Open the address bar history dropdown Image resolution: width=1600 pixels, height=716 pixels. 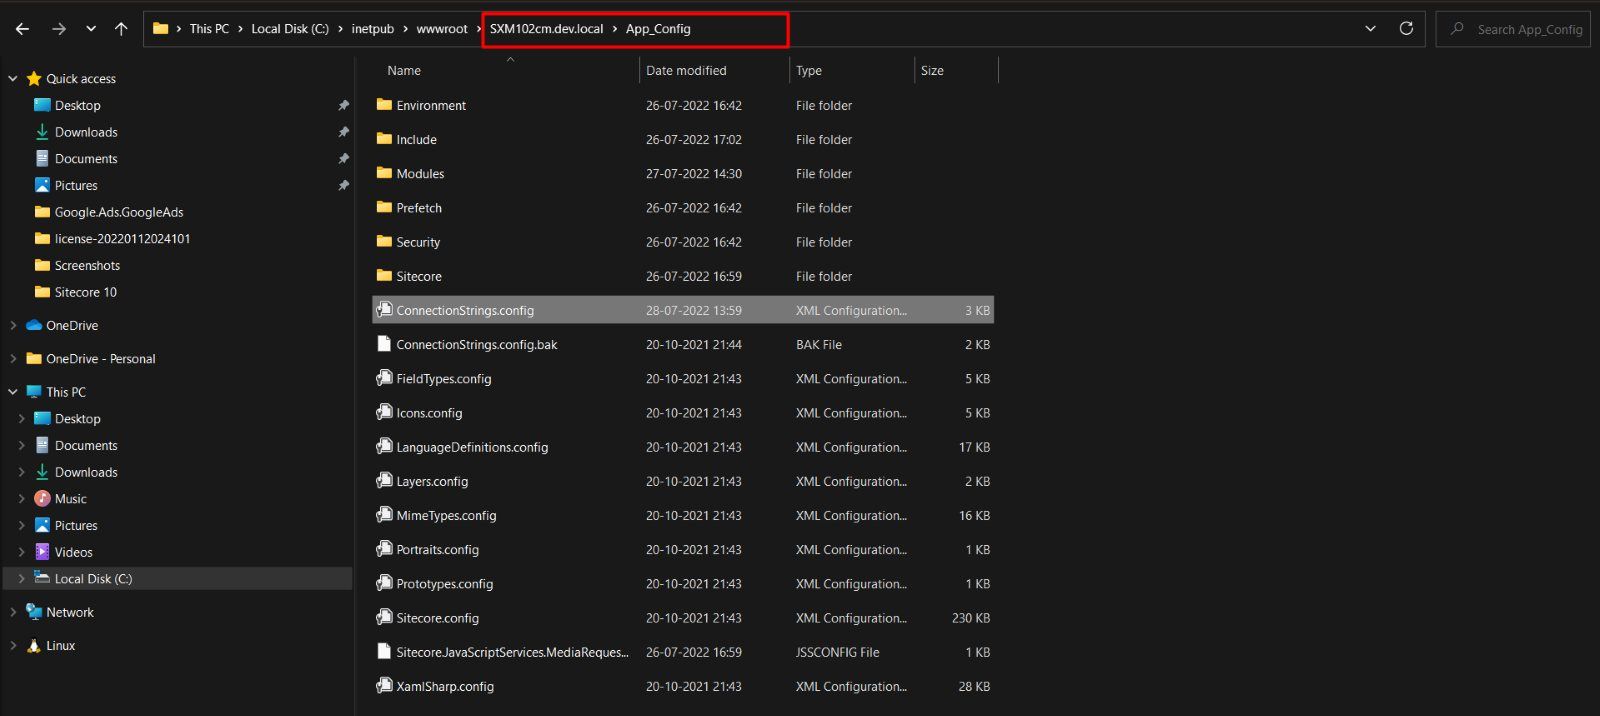1370,28
